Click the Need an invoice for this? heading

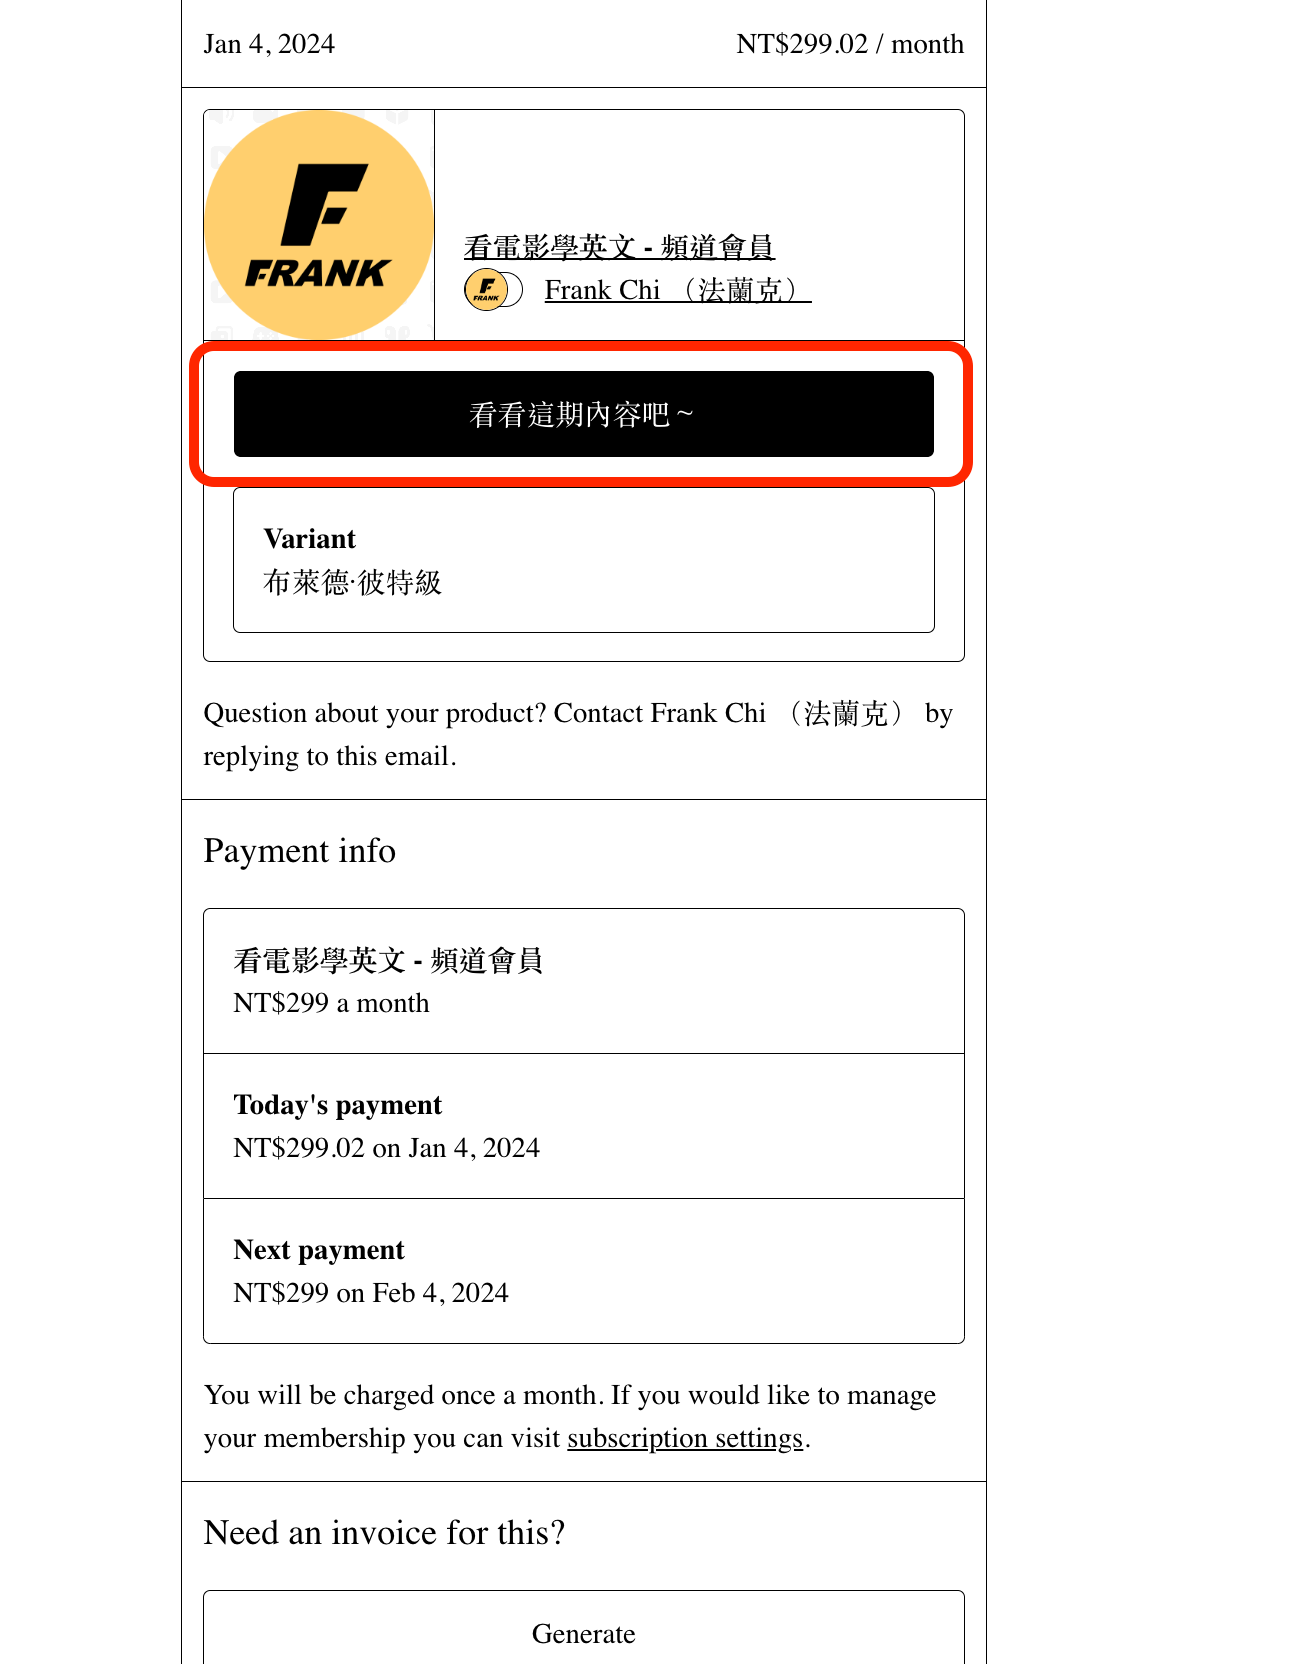pyautogui.click(x=384, y=1532)
